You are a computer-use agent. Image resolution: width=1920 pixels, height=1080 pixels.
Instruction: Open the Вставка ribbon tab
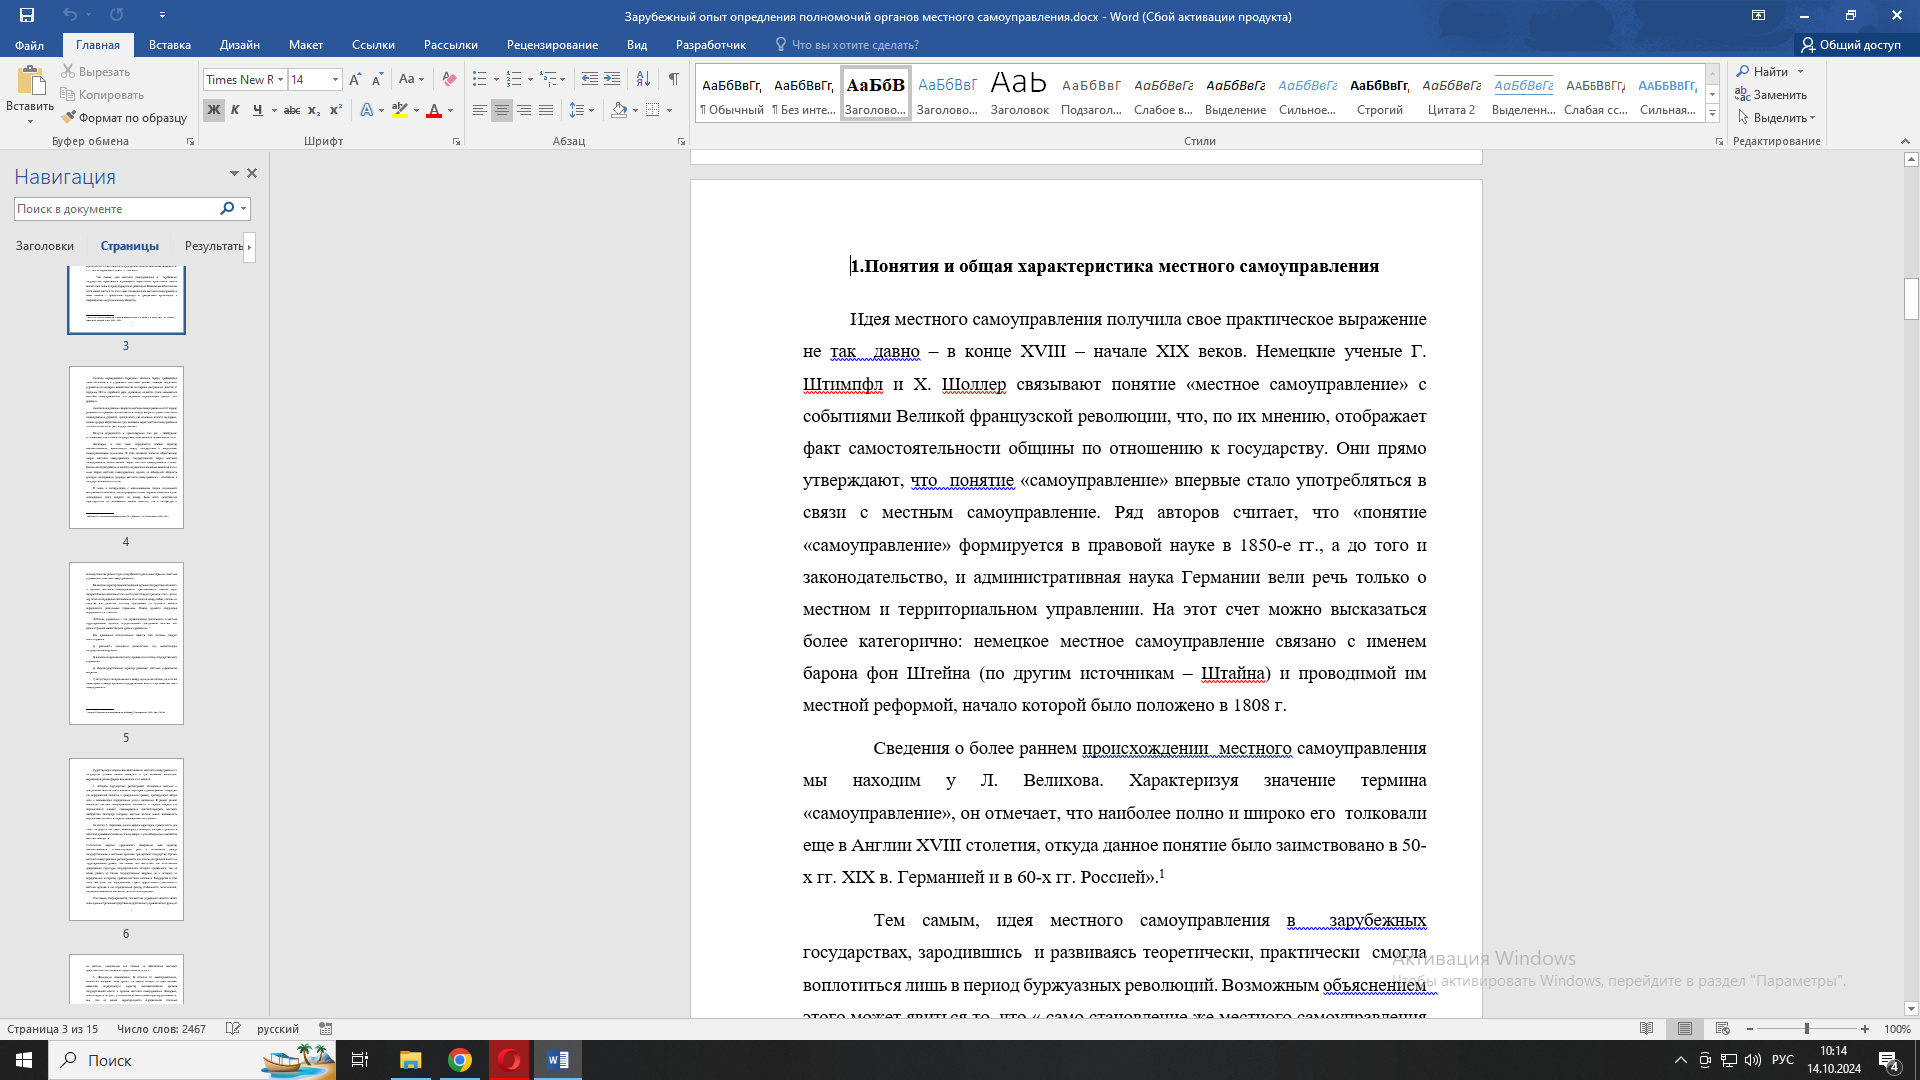tap(170, 45)
